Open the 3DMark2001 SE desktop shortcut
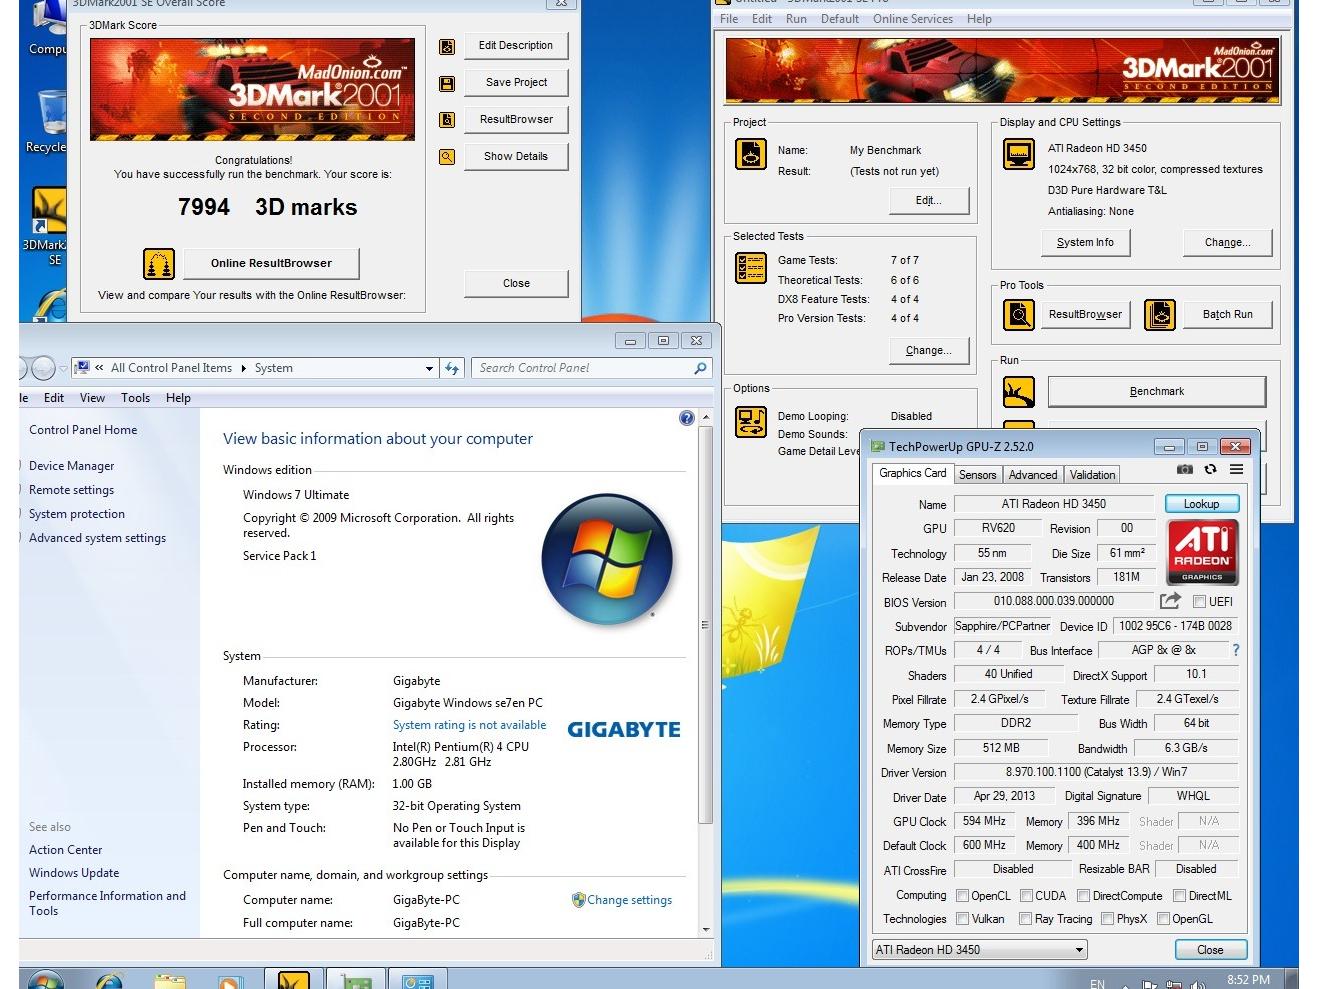The height and width of the screenshot is (989, 1319). pos(46,226)
